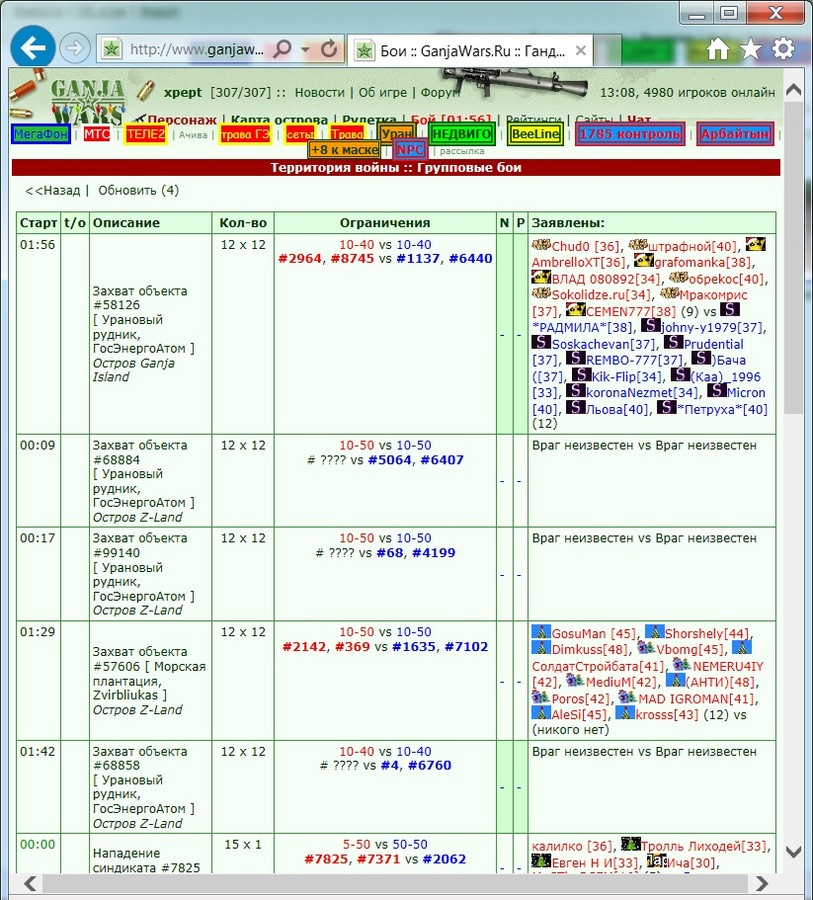813x900 pixels.
Task: Click the S icon before REMBO-777[37]
Action: 575,359
